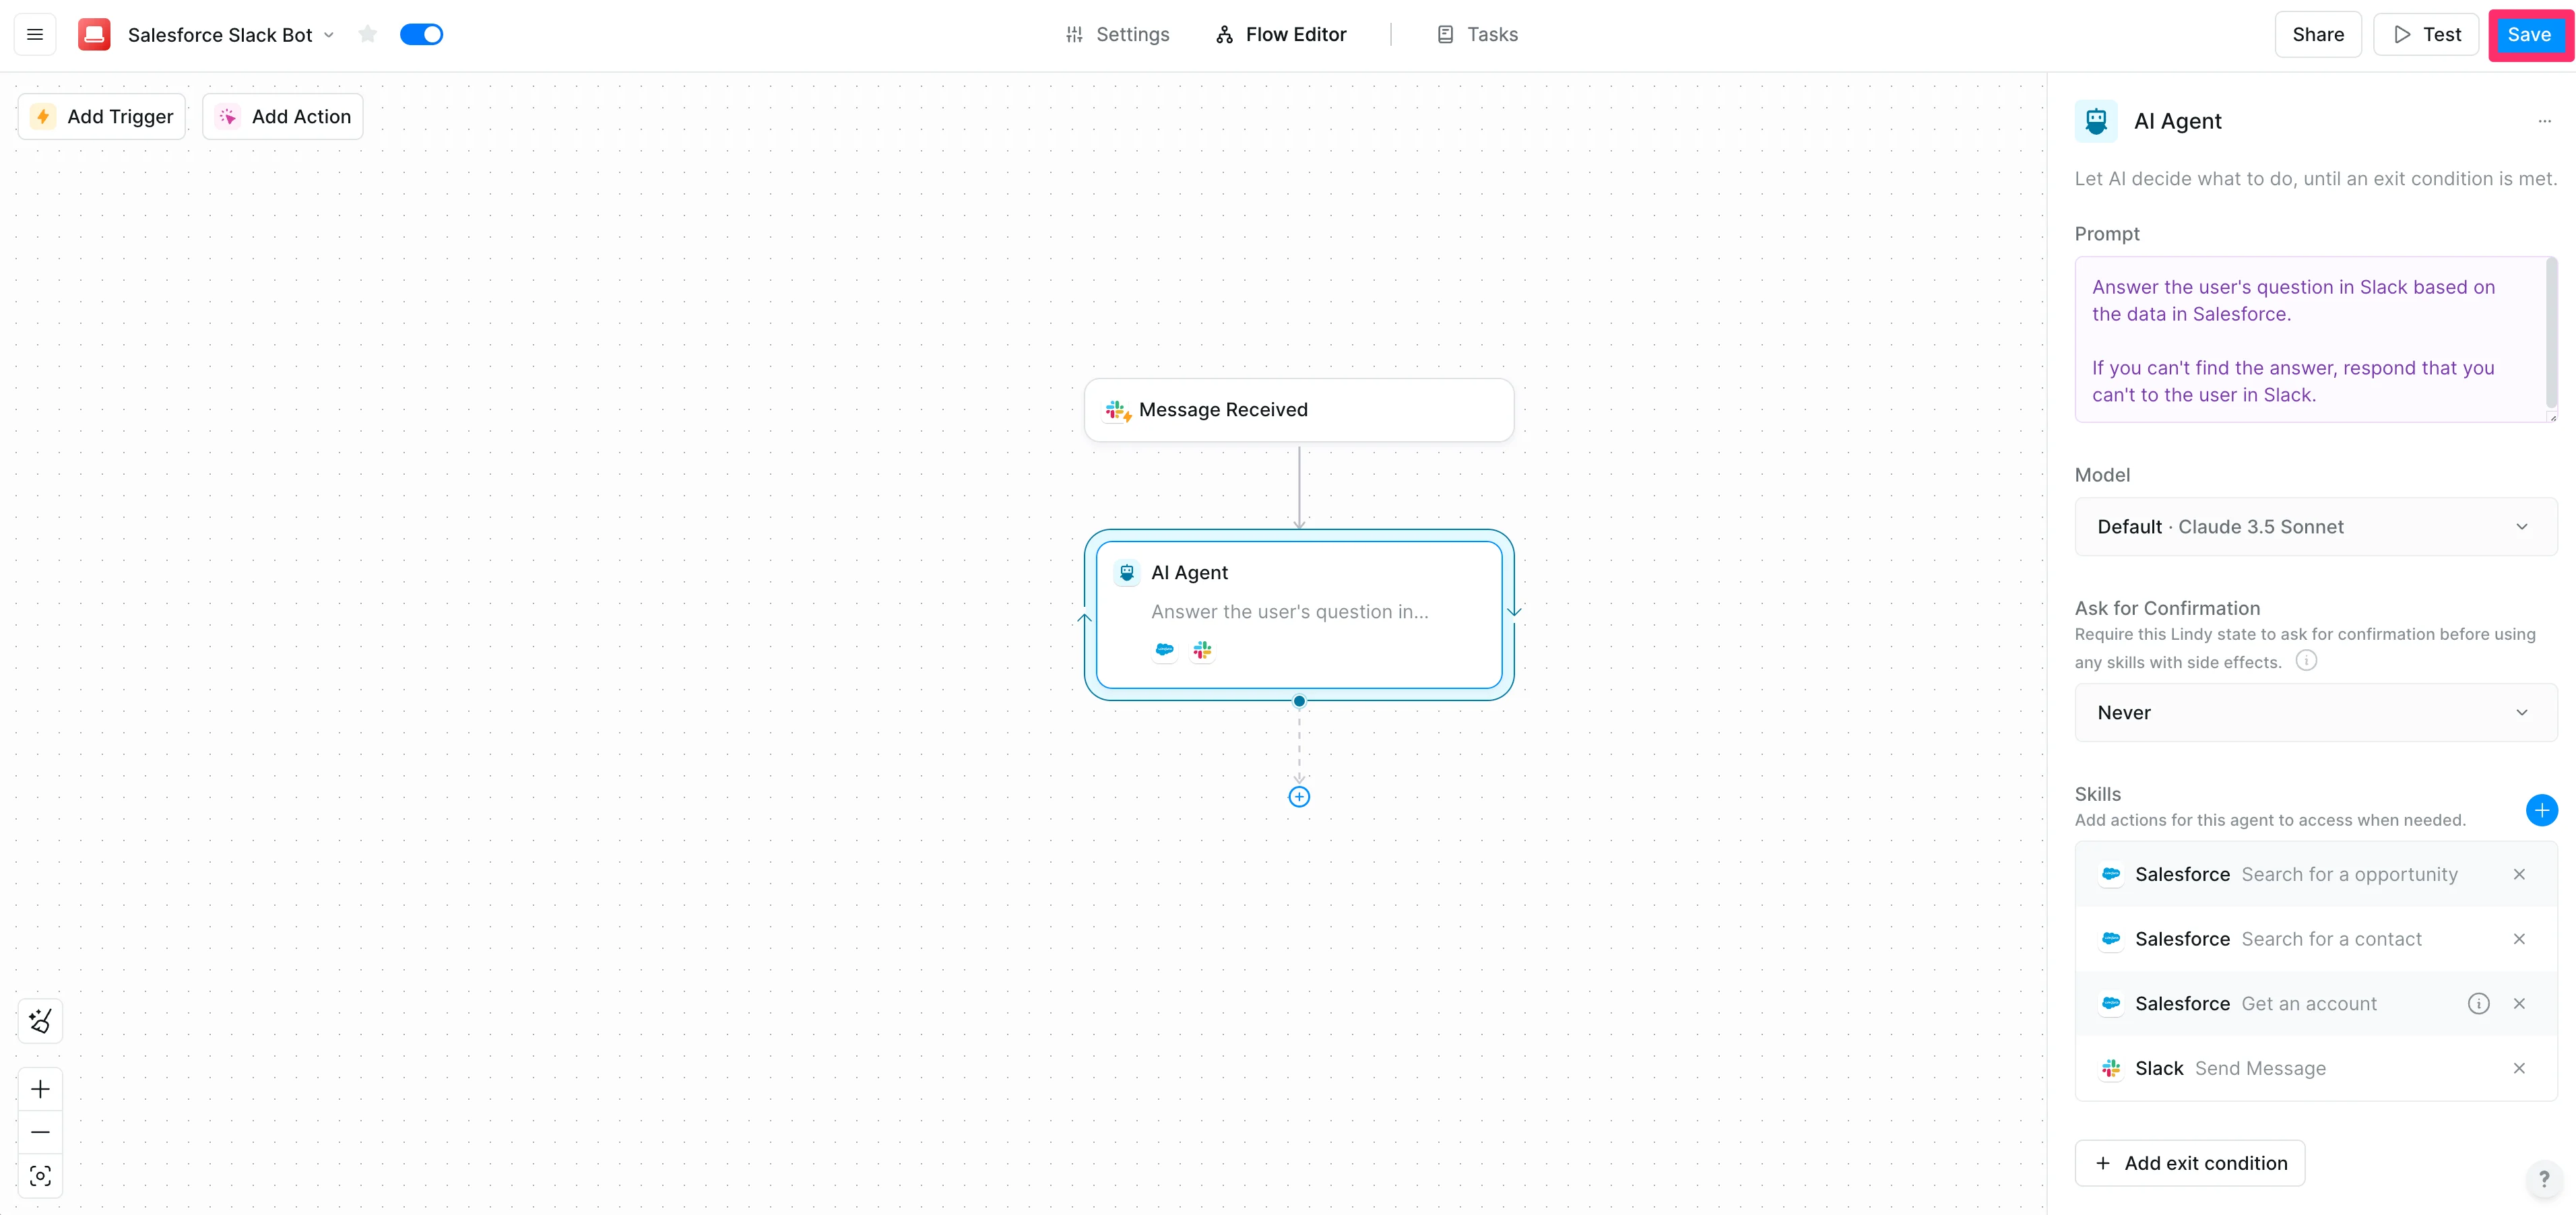Image resolution: width=2576 pixels, height=1215 pixels.
Task: Favorite the bot with star icon
Action: coord(367,35)
